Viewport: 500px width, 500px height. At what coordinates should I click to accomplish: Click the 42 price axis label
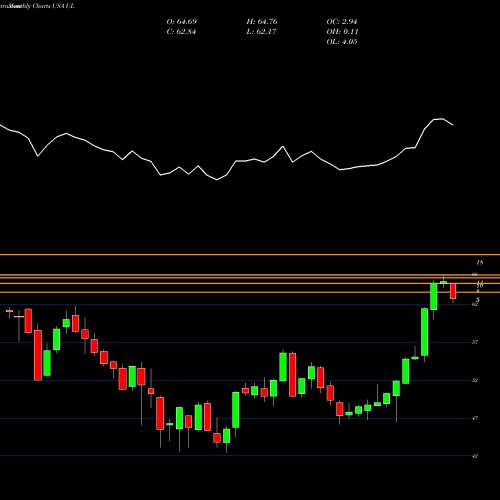coord(475,456)
